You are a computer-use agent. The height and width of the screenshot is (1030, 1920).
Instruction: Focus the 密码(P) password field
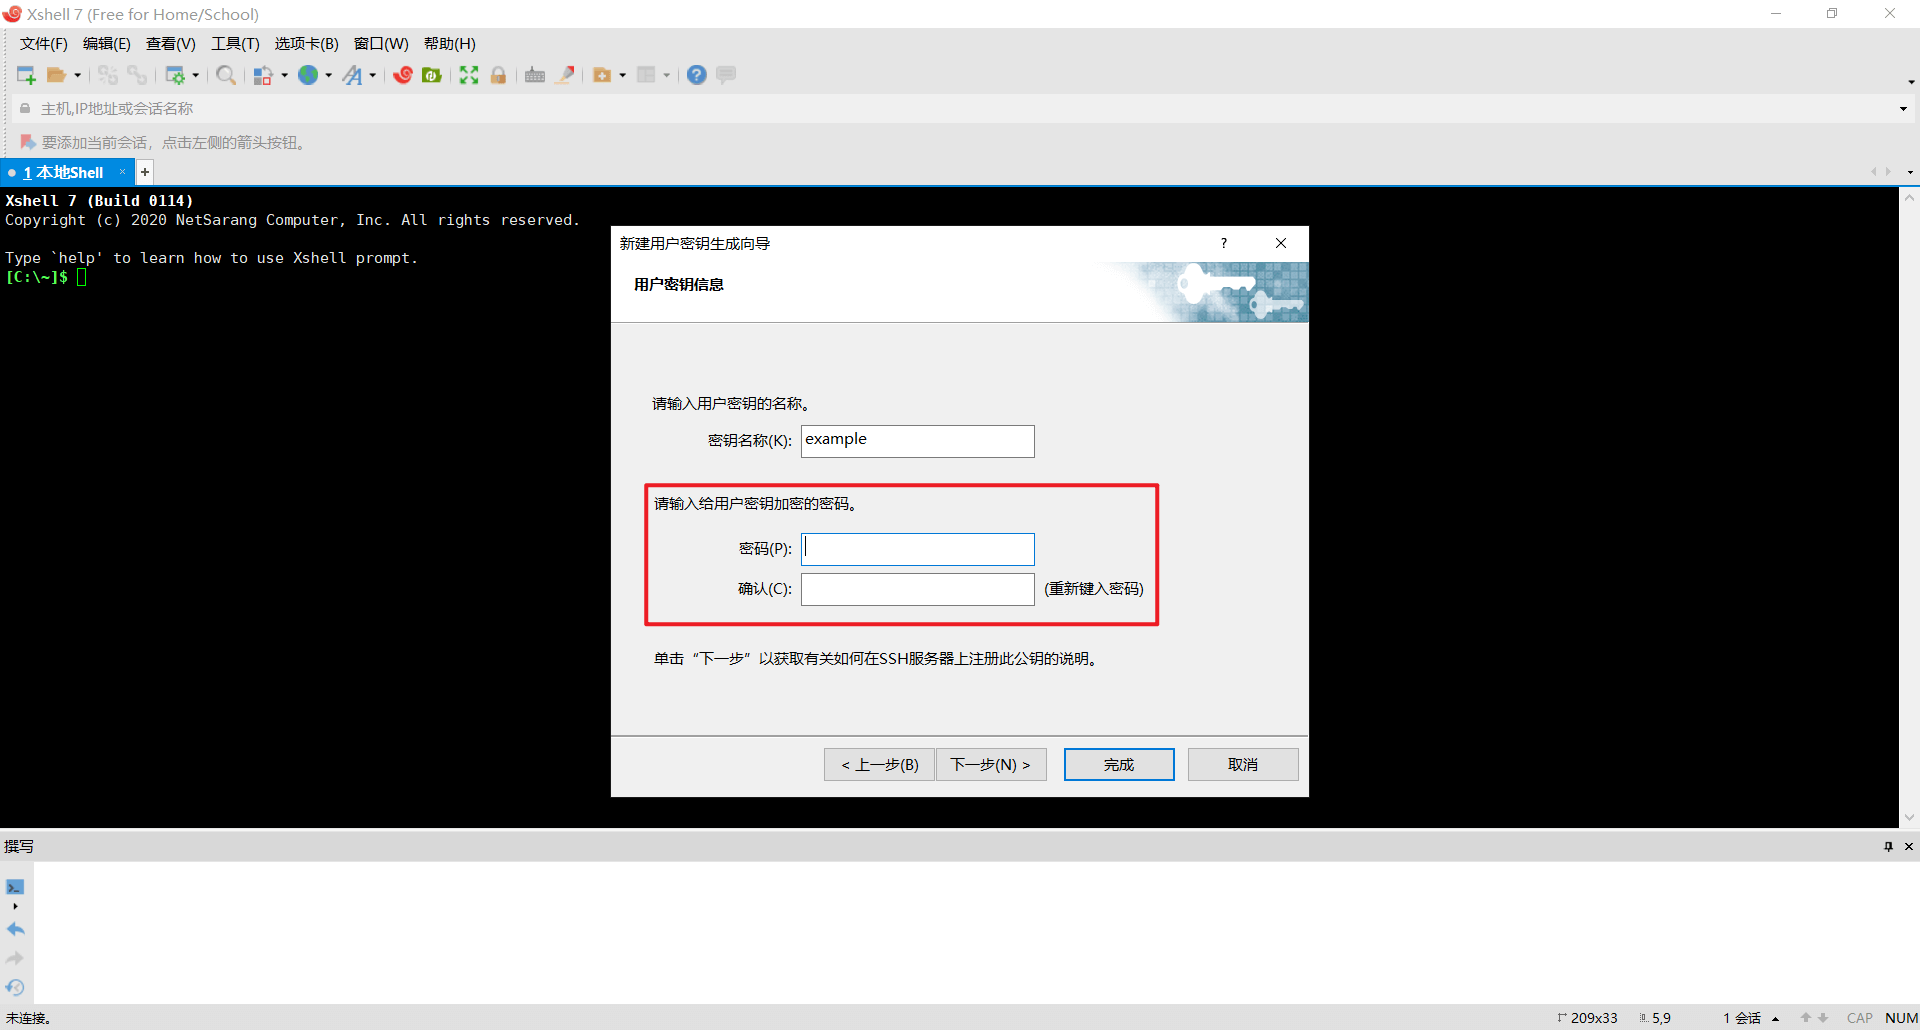tap(917, 549)
